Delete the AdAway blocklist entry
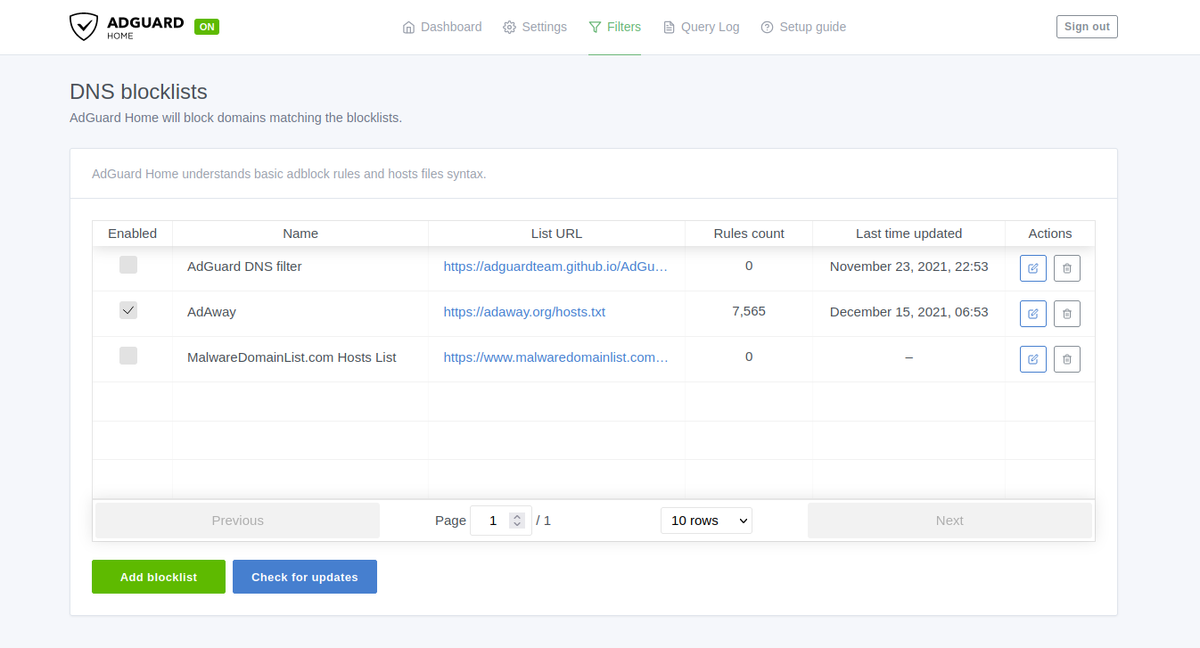 (1067, 313)
